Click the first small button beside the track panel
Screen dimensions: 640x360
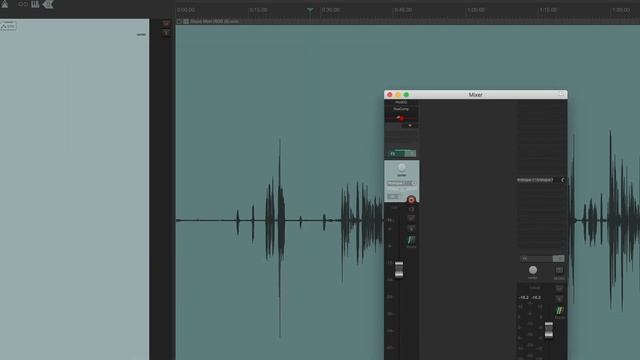click(x=166, y=24)
